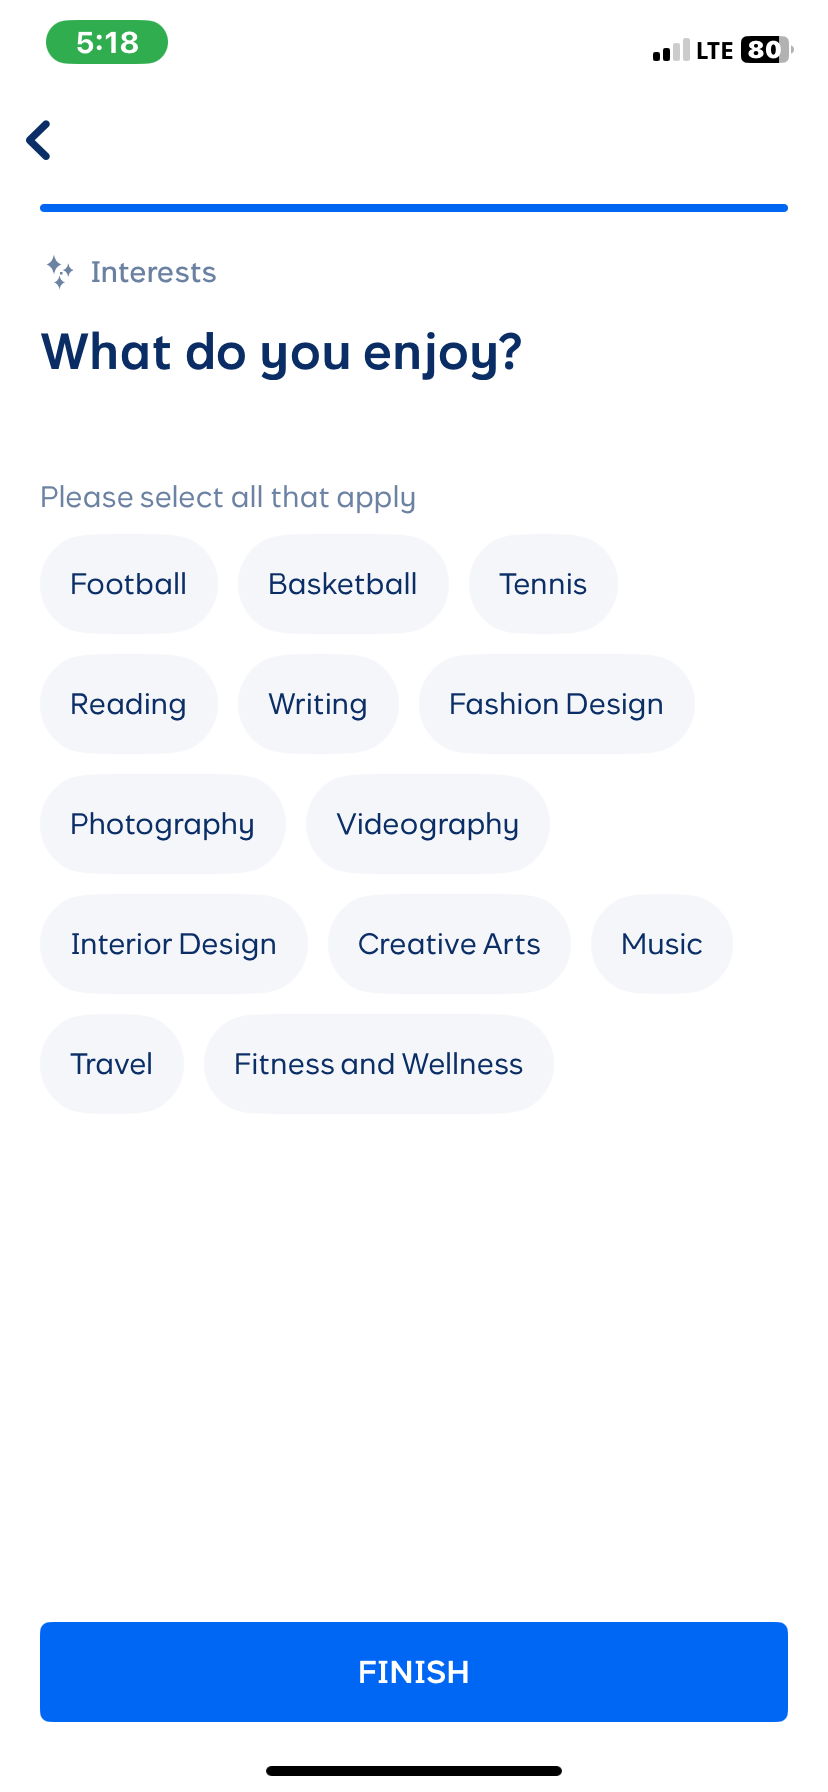The image size is (828, 1792).
Task: Select the Reading interest chip
Action: (129, 704)
